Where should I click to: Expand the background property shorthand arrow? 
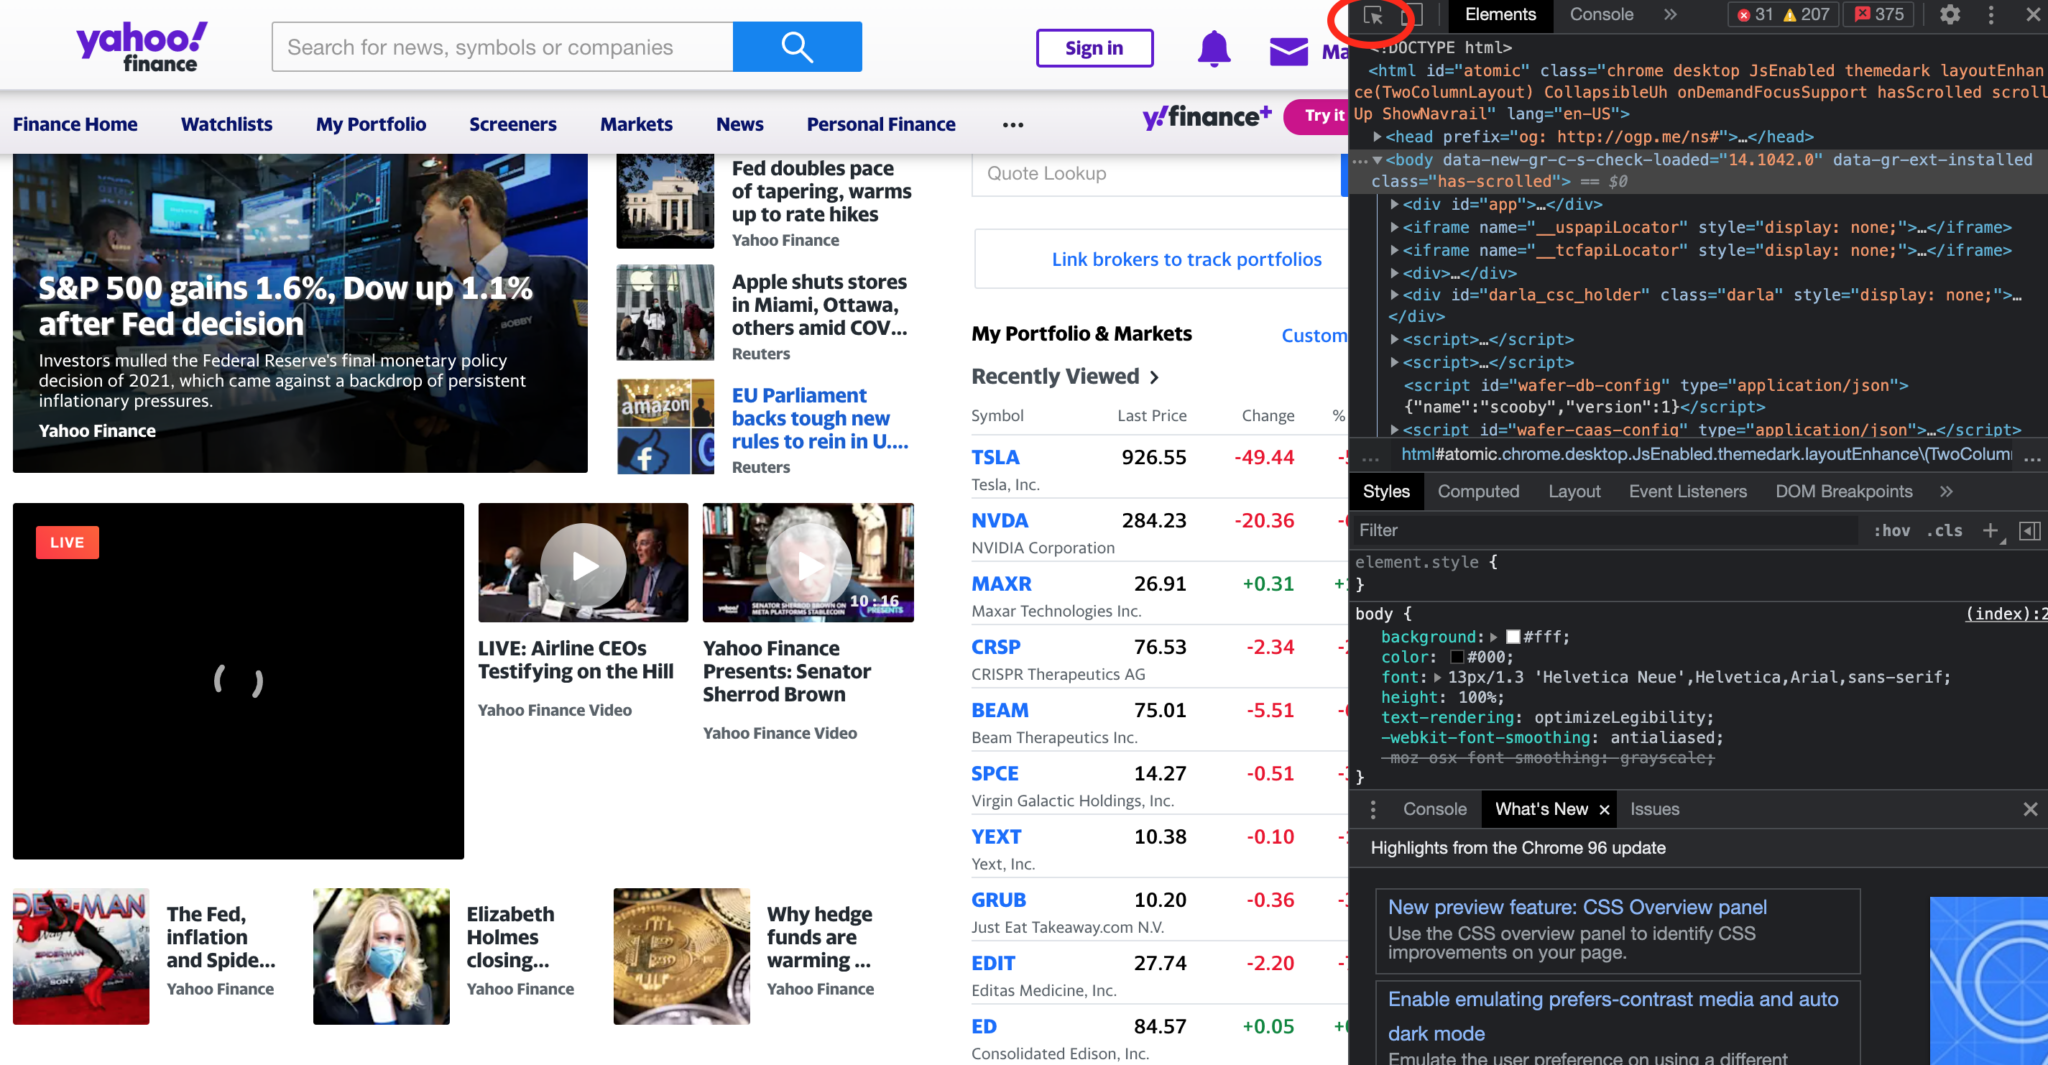pyautogui.click(x=1494, y=637)
